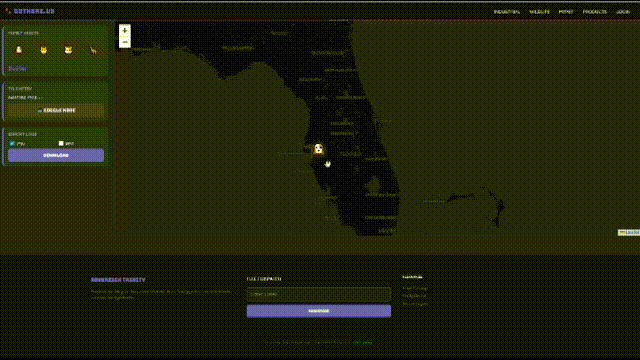This screenshot has height=360, width=640.
Task: Click the email input field in the footer
Action: pos(319,294)
